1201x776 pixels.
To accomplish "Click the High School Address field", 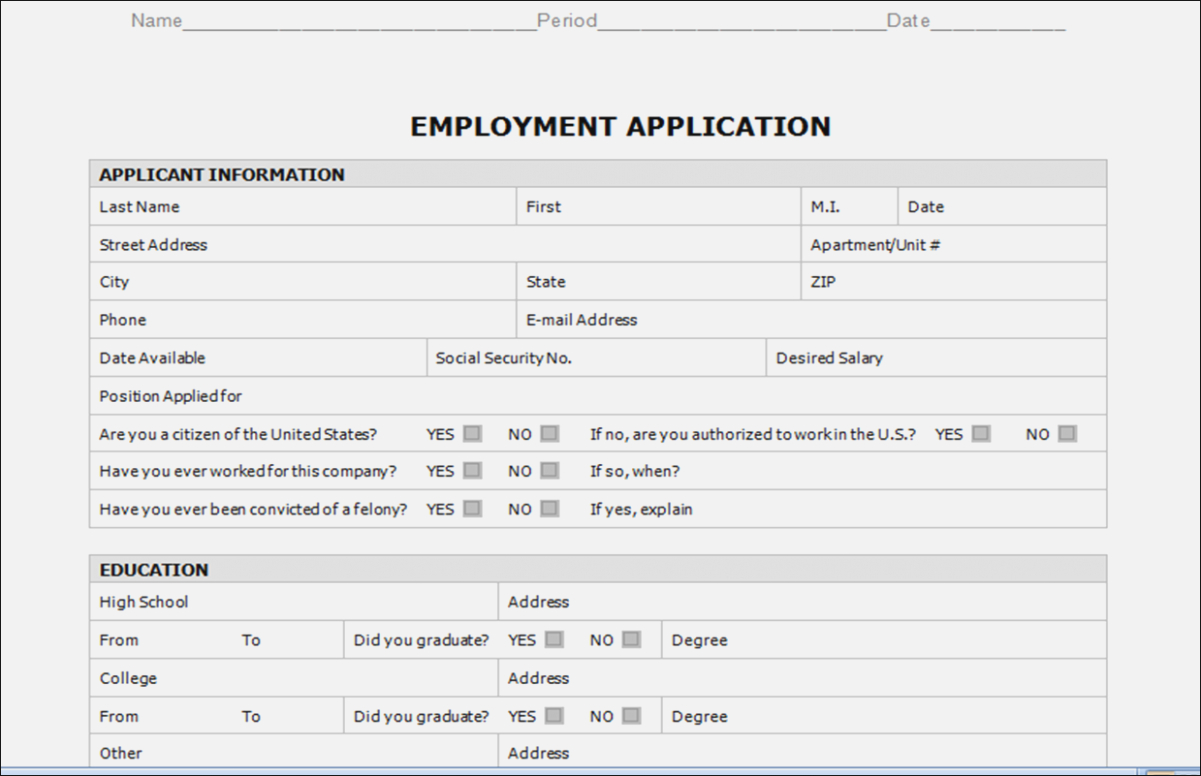I will (803, 601).
